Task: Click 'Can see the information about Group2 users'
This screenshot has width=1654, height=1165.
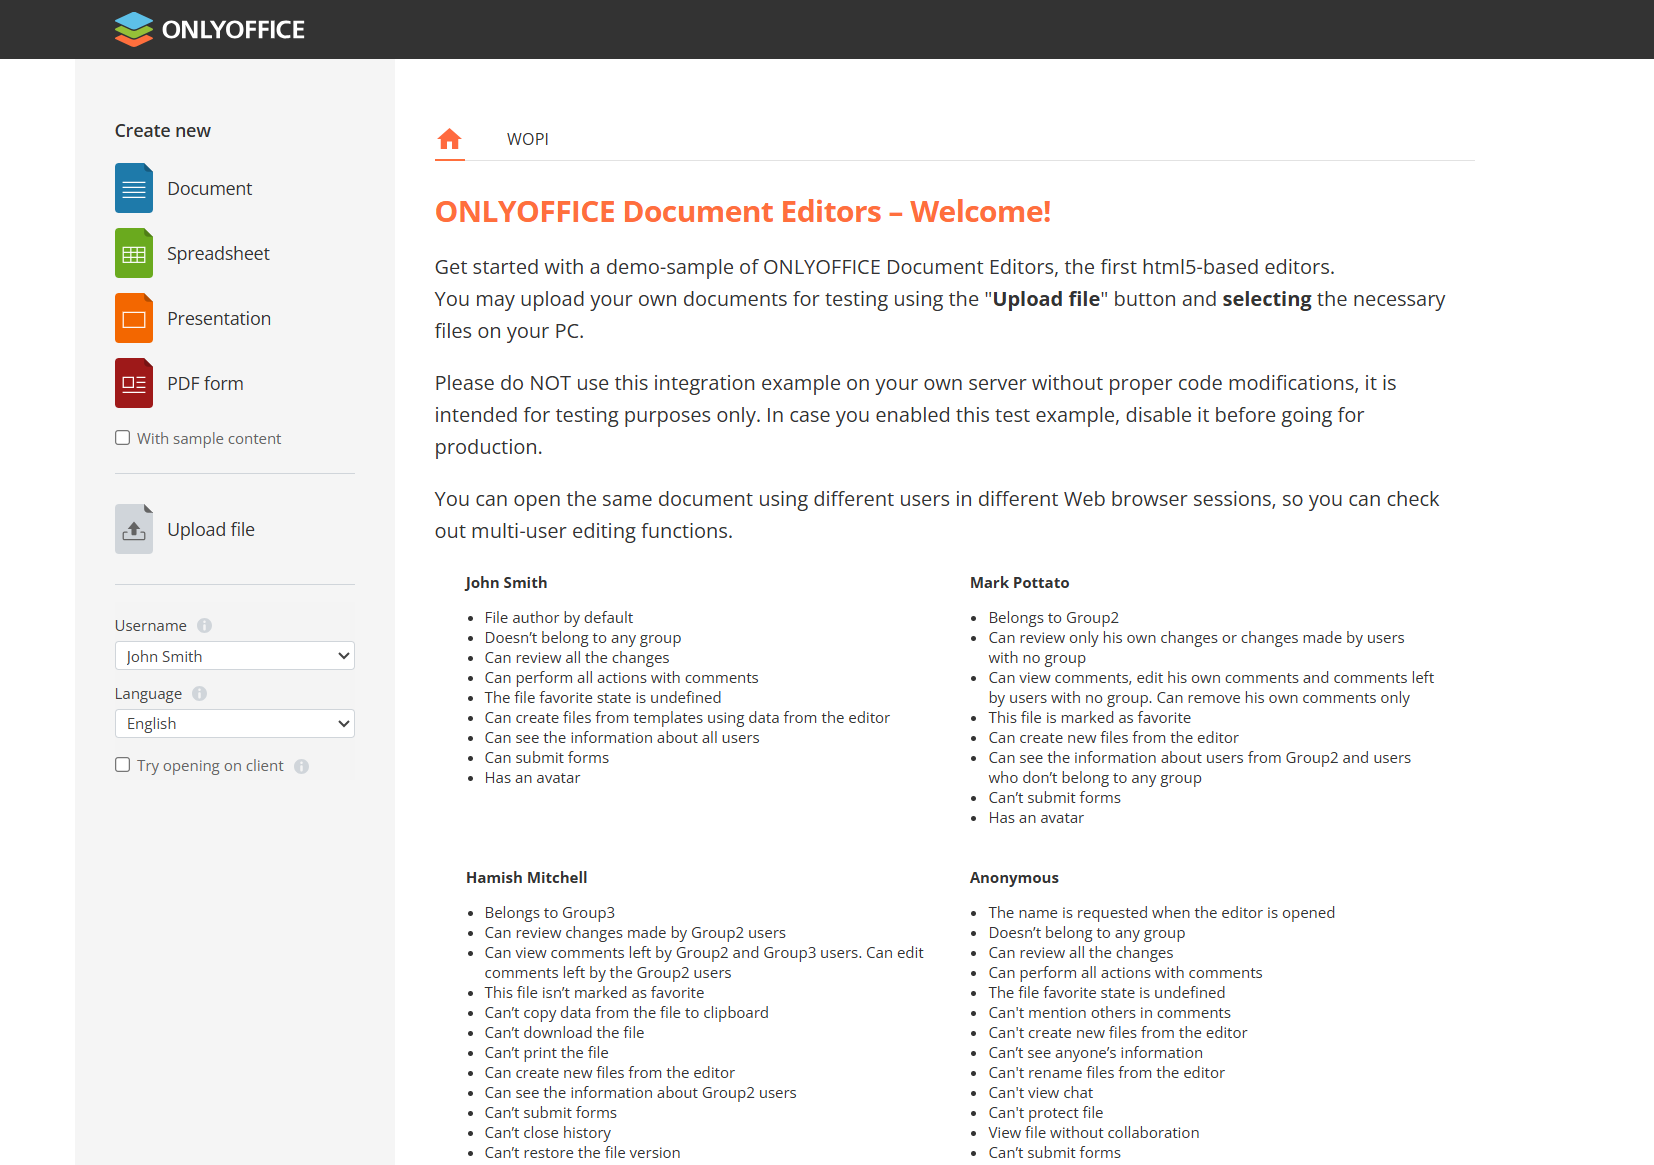Action: (x=641, y=1093)
